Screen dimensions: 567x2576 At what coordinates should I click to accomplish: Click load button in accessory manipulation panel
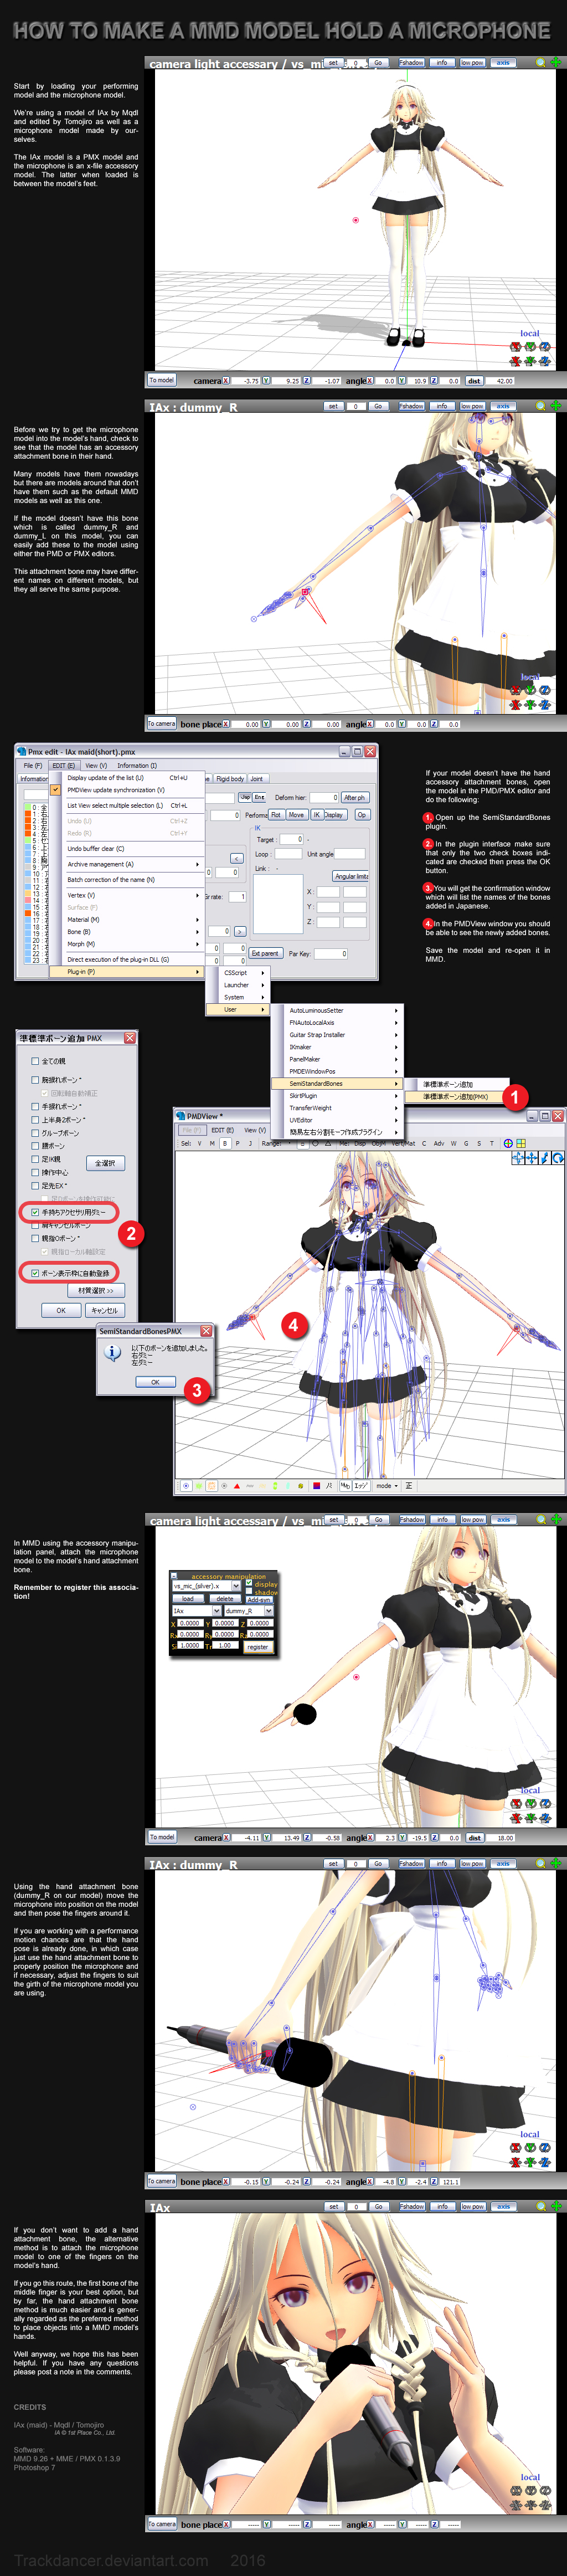(x=188, y=1598)
